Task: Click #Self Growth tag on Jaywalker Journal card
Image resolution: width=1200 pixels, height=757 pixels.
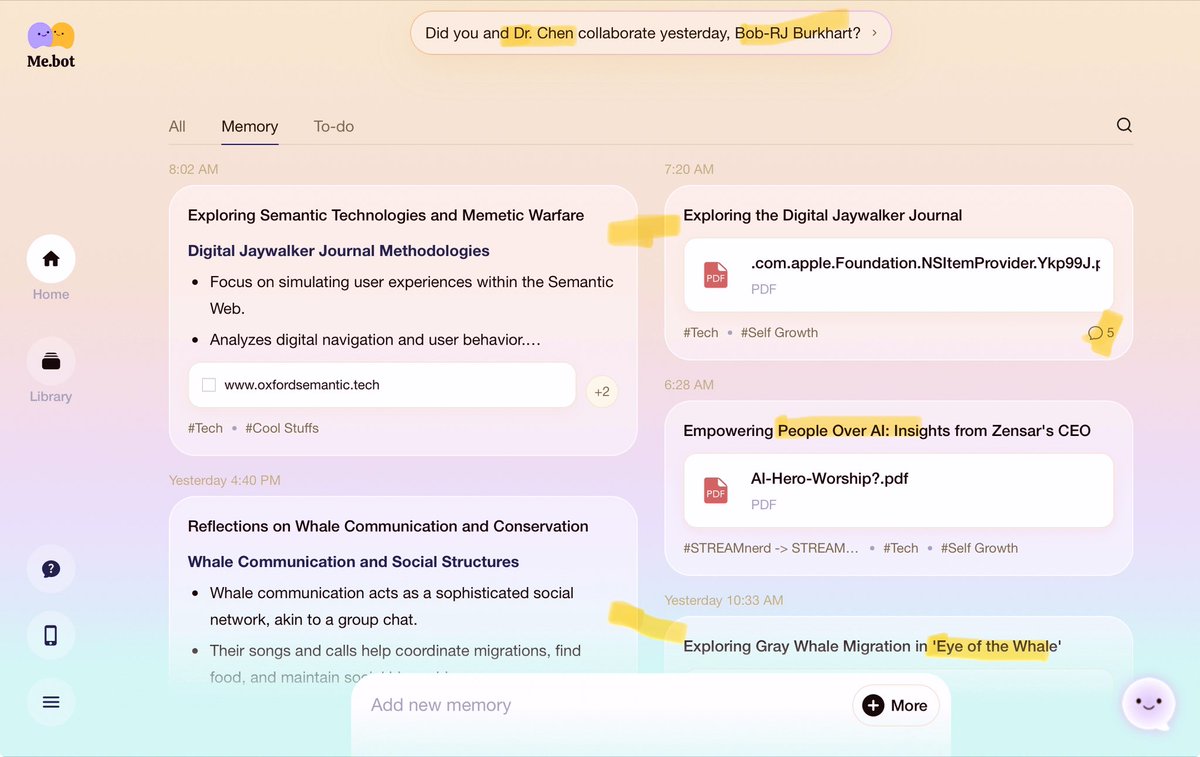Action: pyautogui.click(x=779, y=333)
